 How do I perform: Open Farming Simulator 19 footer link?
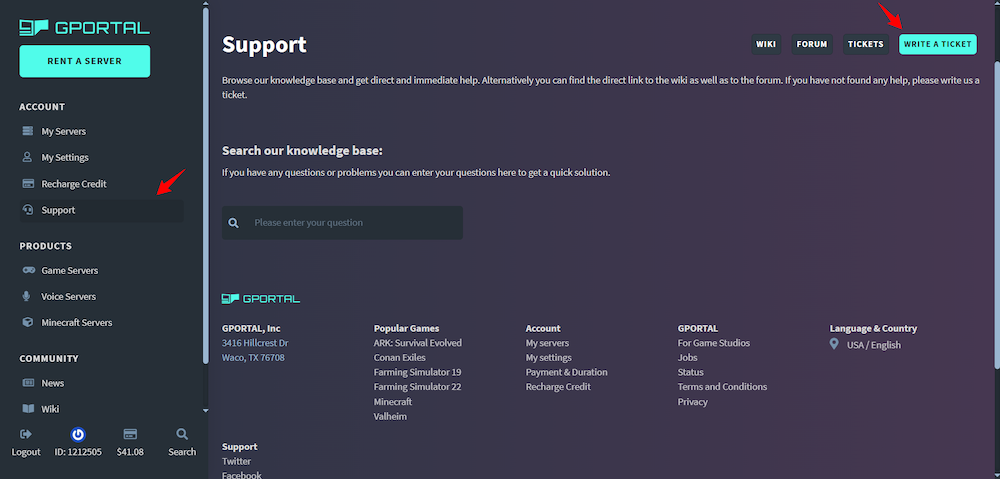tap(418, 372)
